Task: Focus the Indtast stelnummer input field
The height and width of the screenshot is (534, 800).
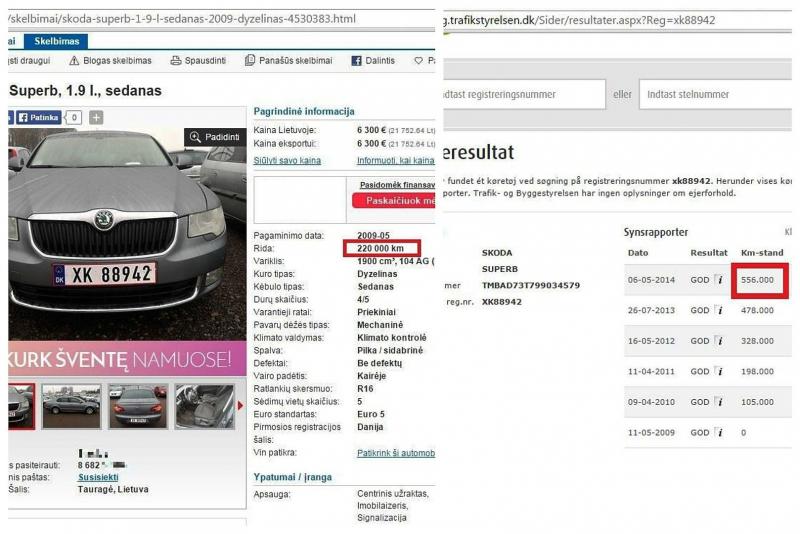Action: pyautogui.click(x=715, y=94)
